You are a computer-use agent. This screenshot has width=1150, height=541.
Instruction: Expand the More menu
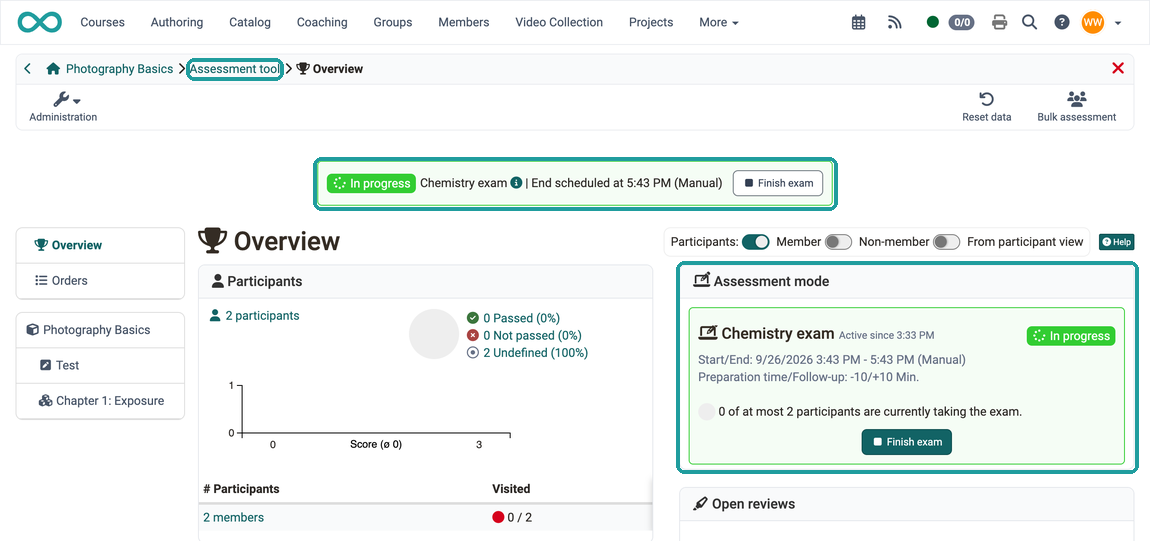(719, 23)
